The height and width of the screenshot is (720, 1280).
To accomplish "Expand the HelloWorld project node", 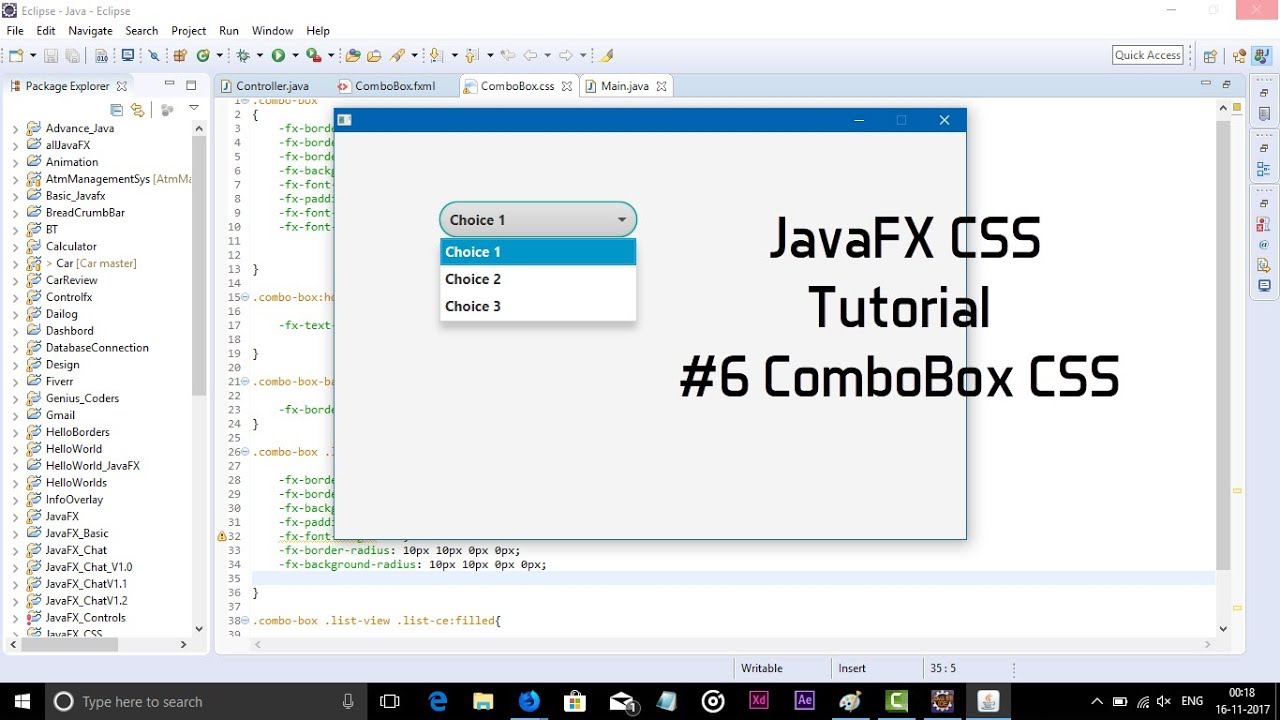I will (15, 449).
